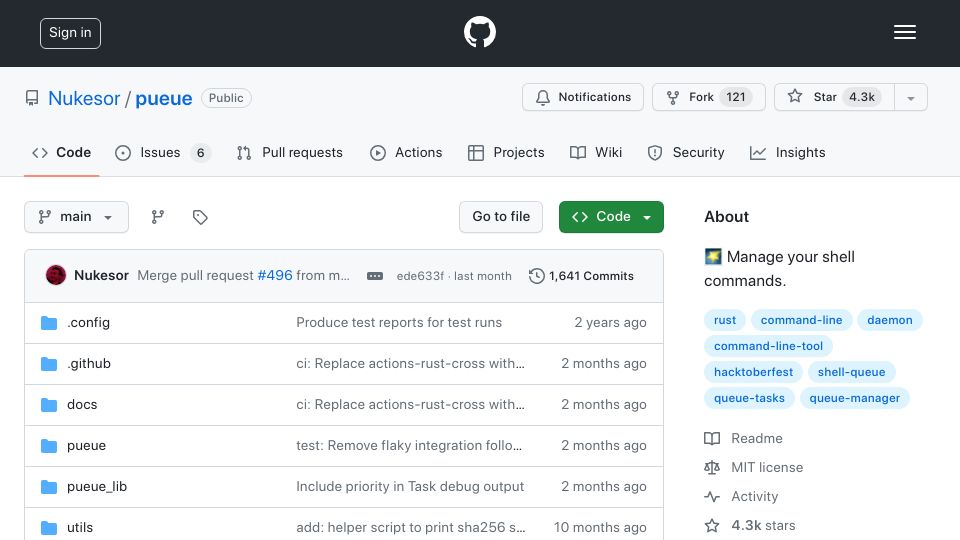Viewport: 960px width, 540px height.
Task: Open the pueue repository name link
Action: click(163, 98)
